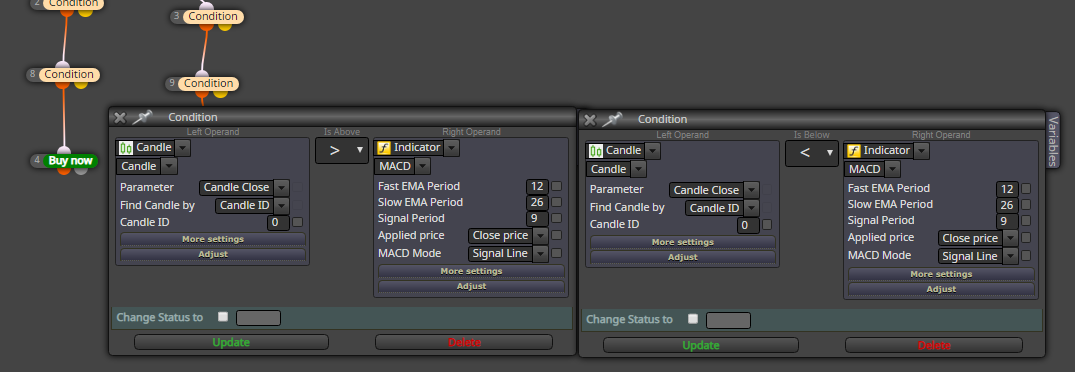
Task: Toggle Applied price checkbox in left panel
Action: pyautogui.click(x=557, y=235)
